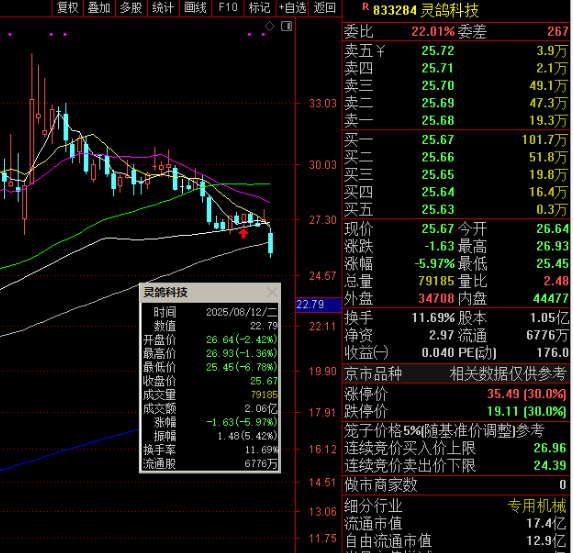Click the 买一 volume 101.7万
This screenshot has width=573, height=553.
(x=544, y=140)
